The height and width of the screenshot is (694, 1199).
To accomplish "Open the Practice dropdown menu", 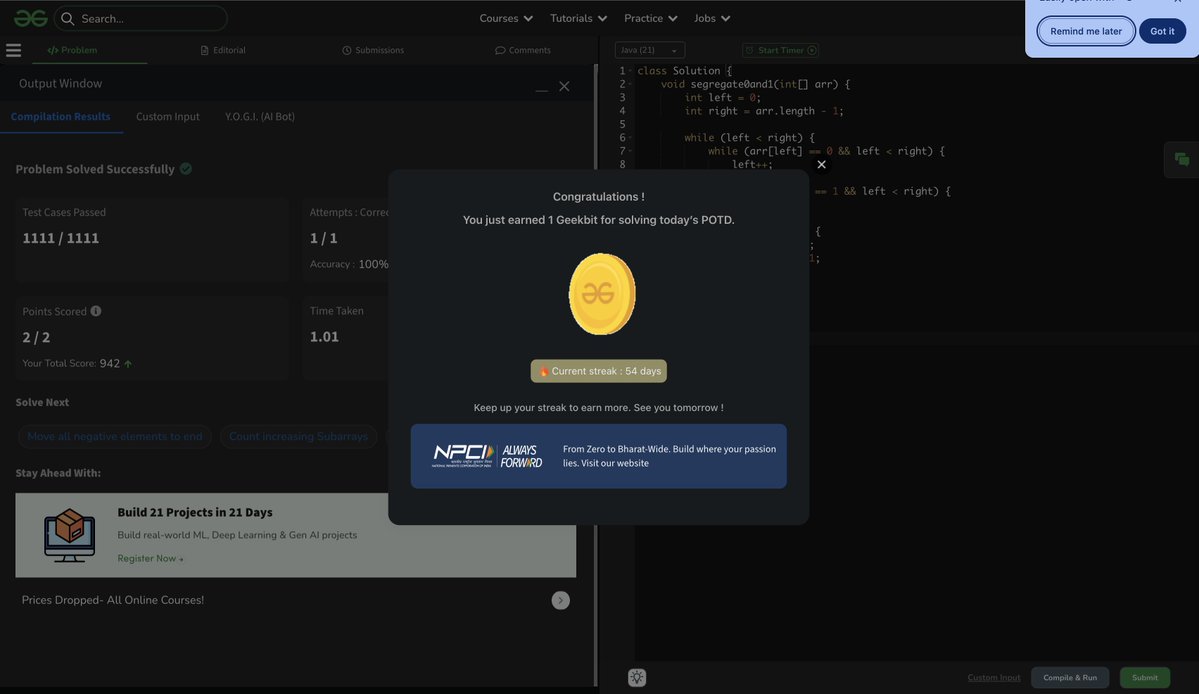I will (x=650, y=18).
